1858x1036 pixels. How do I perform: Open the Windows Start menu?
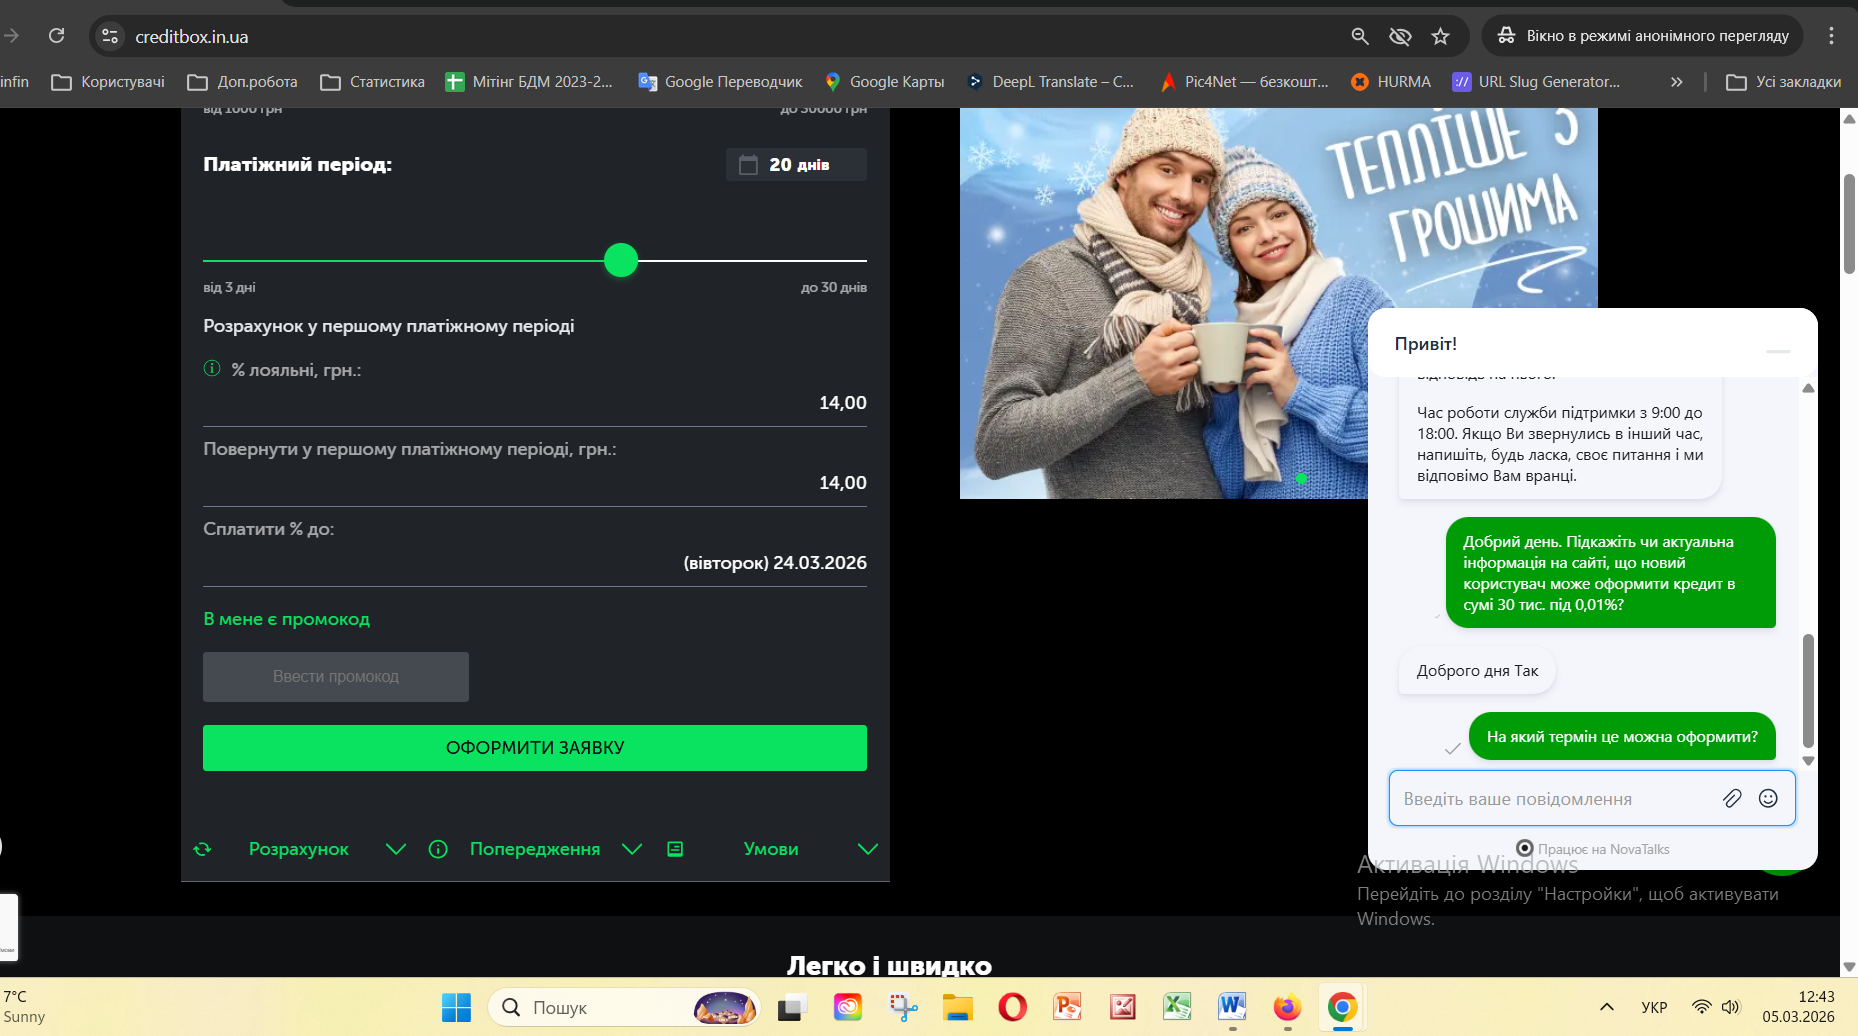pyautogui.click(x=456, y=1007)
